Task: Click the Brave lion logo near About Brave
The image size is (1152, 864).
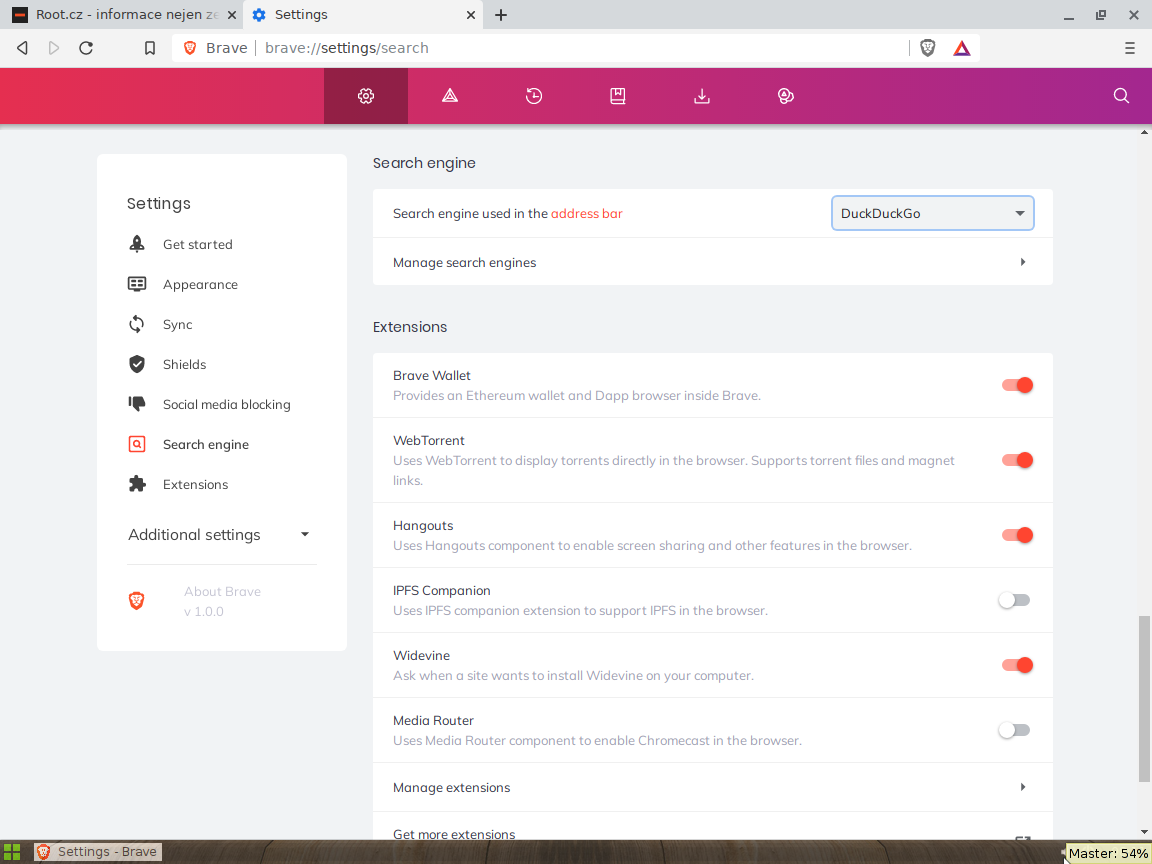Action: (137, 601)
